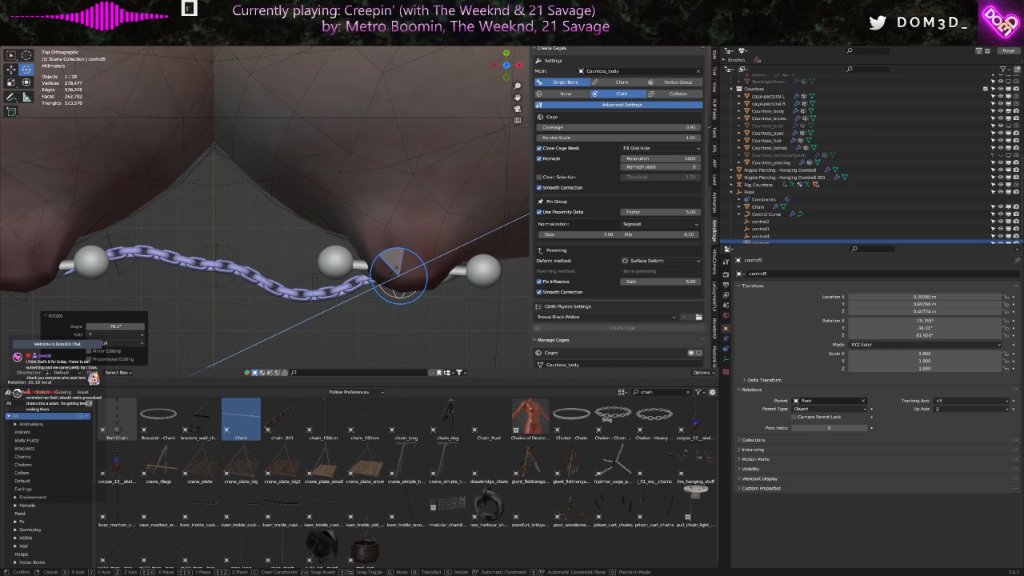Click the green Y axis gizmo dot
The height and width of the screenshot is (576, 1024).
coord(506,53)
